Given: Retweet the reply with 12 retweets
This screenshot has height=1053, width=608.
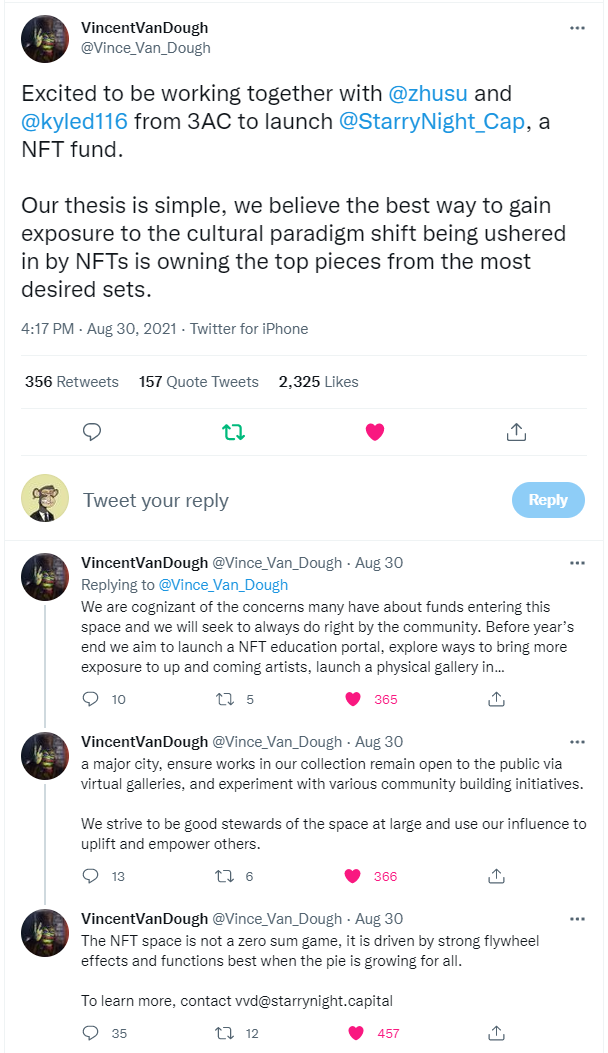Looking at the screenshot, I should click(x=224, y=1033).
